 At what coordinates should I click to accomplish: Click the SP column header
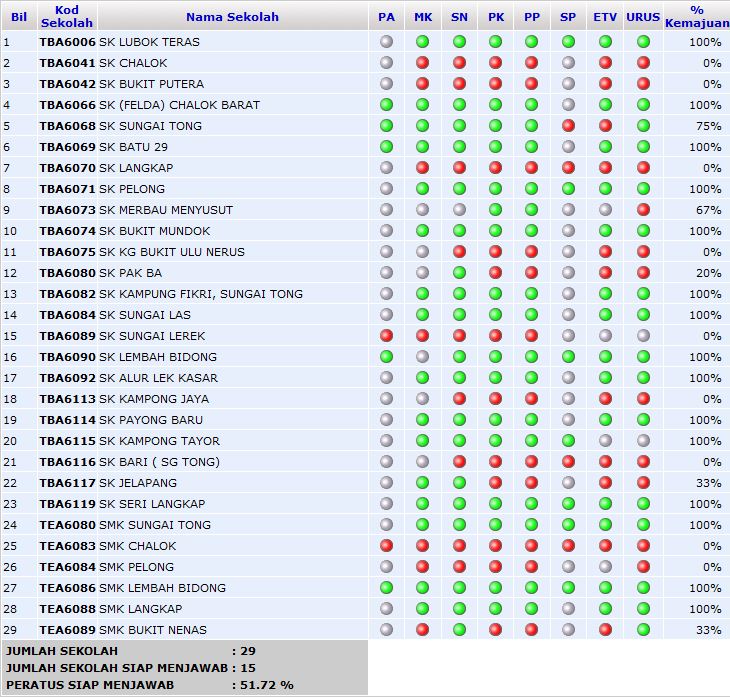click(x=568, y=17)
